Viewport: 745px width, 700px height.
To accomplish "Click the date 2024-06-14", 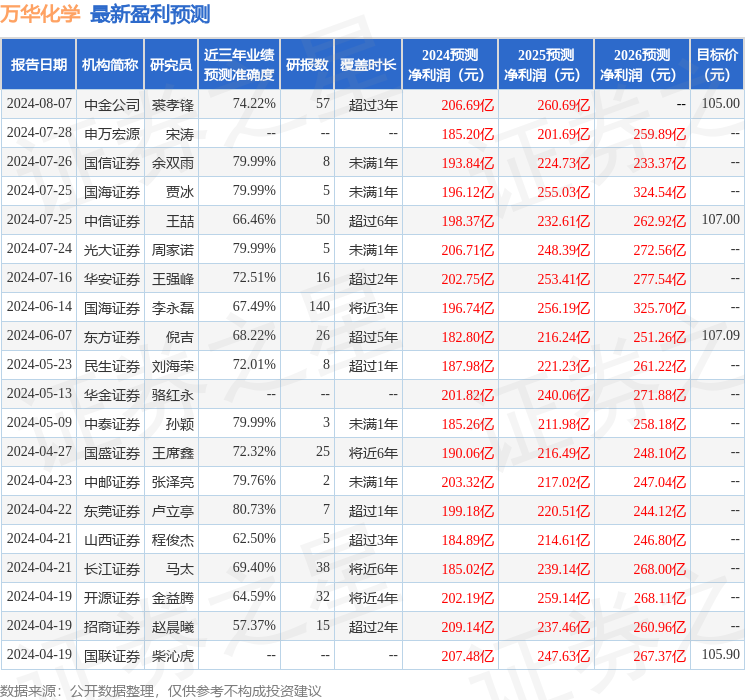I will tap(39, 307).
